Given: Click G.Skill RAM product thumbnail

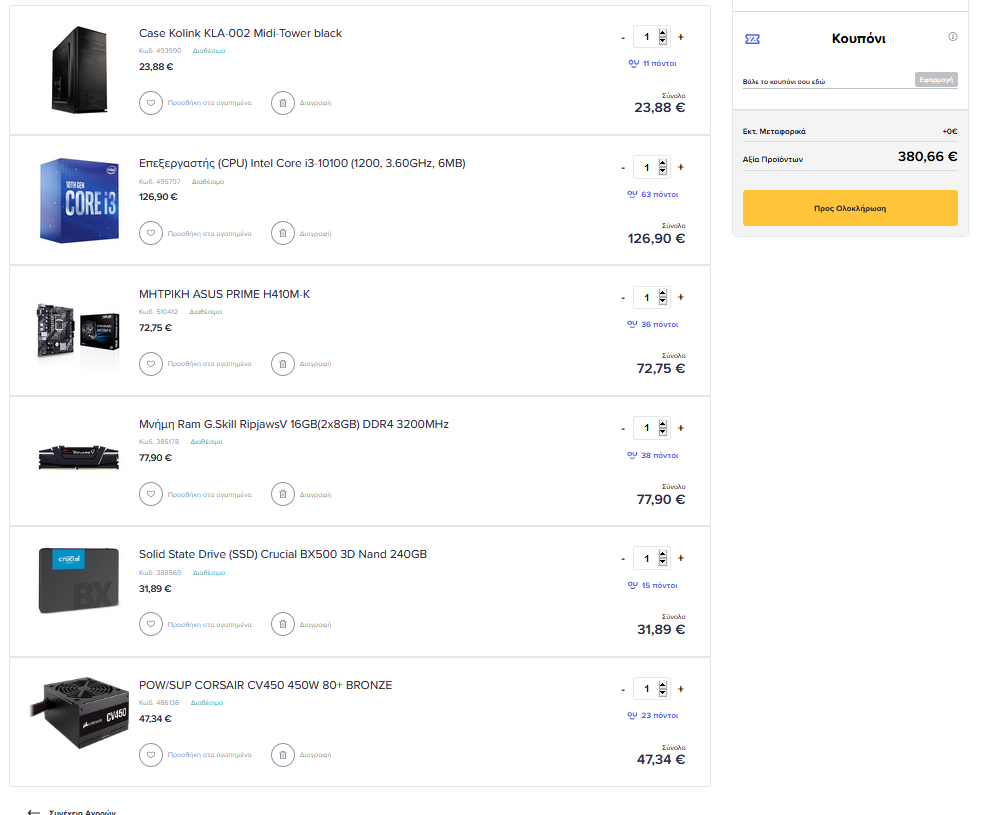Looking at the screenshot, I should click(x=79, y=457).
